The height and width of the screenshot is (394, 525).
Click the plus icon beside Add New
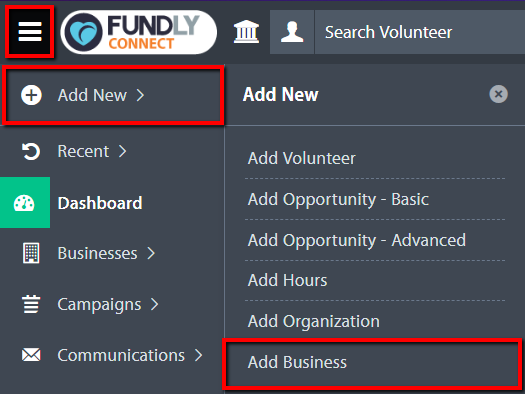(31, 95)
